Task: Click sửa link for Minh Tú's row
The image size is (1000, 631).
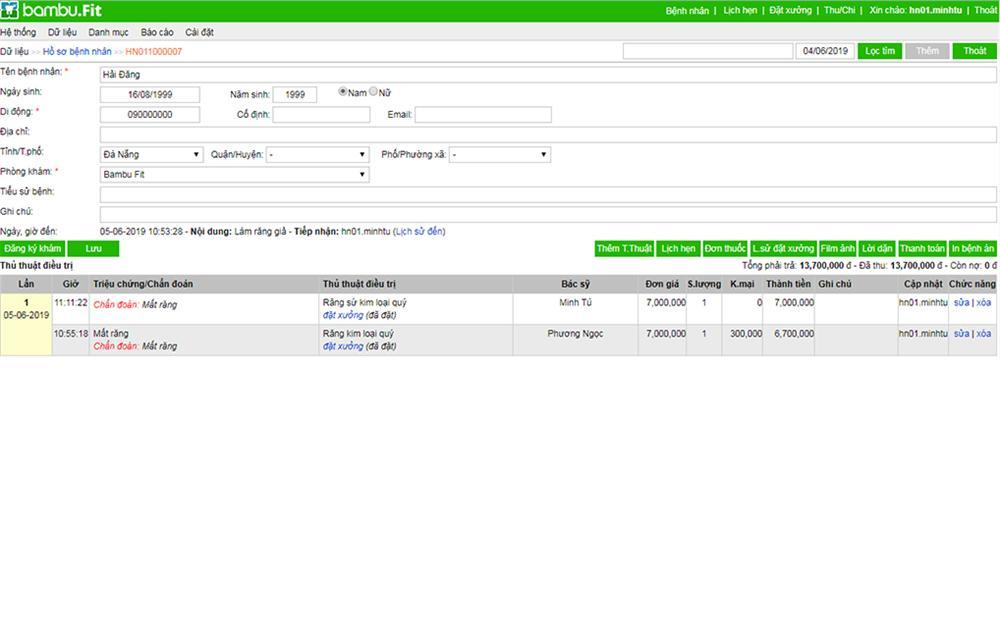Action: [x=961, y=302]
